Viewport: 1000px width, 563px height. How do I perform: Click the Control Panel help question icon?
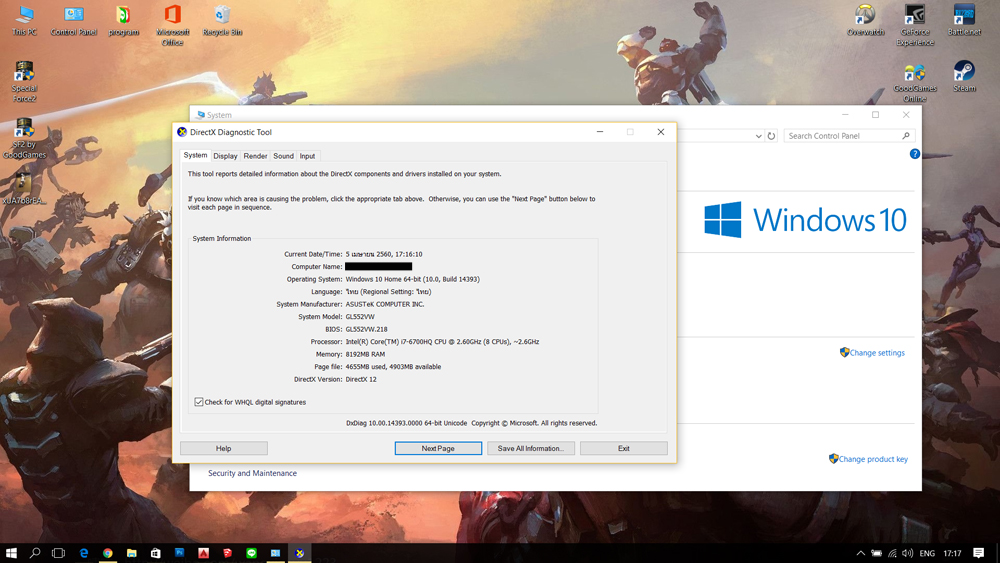tap(915, 154)
